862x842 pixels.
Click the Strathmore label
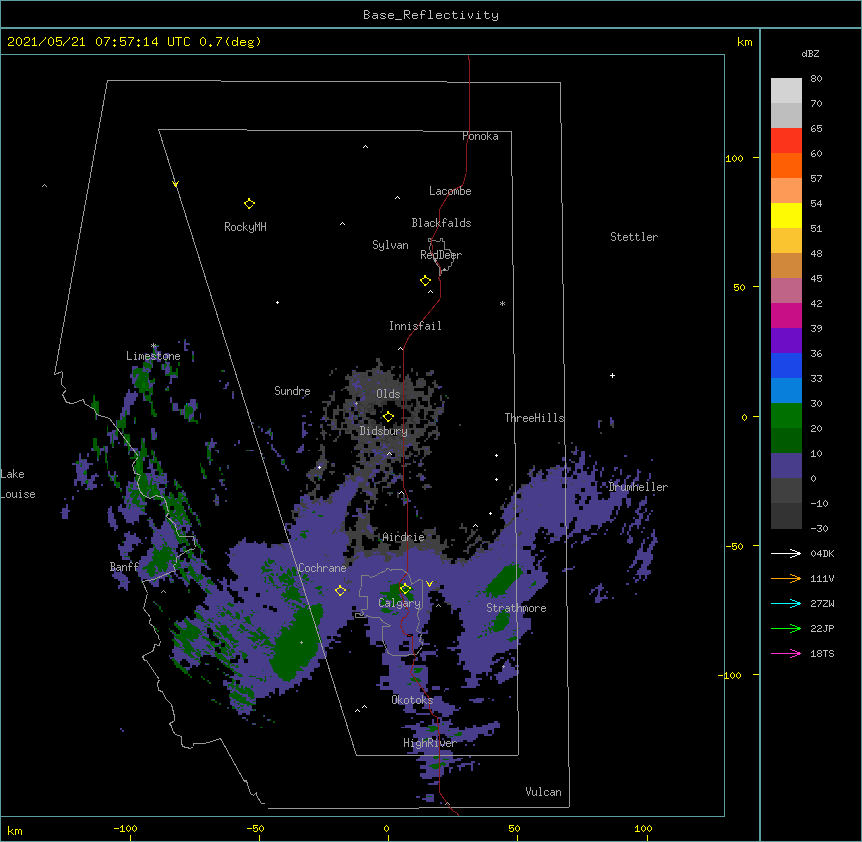click(516, 608)
